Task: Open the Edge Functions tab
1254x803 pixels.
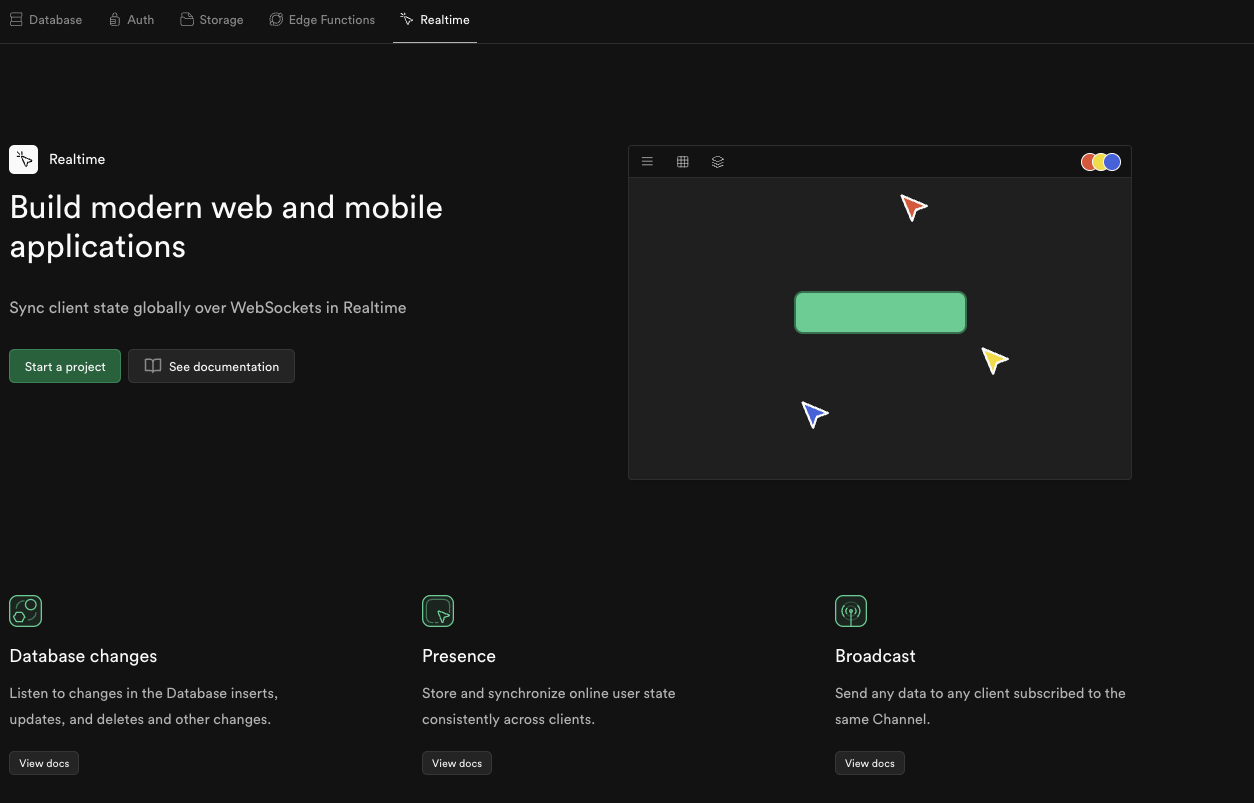Action: [x=322, y=20]
